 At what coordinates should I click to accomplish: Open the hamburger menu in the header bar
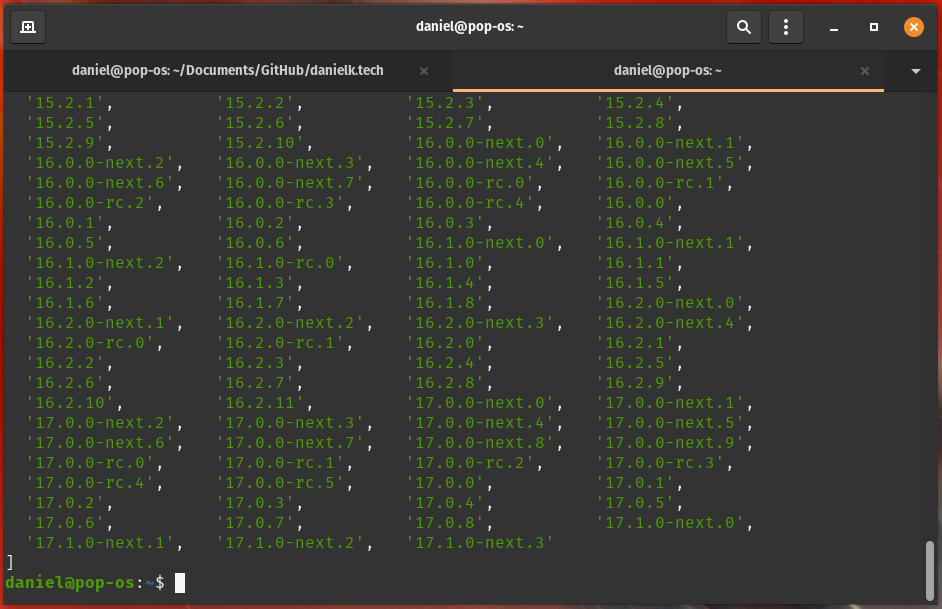point(786,27)
